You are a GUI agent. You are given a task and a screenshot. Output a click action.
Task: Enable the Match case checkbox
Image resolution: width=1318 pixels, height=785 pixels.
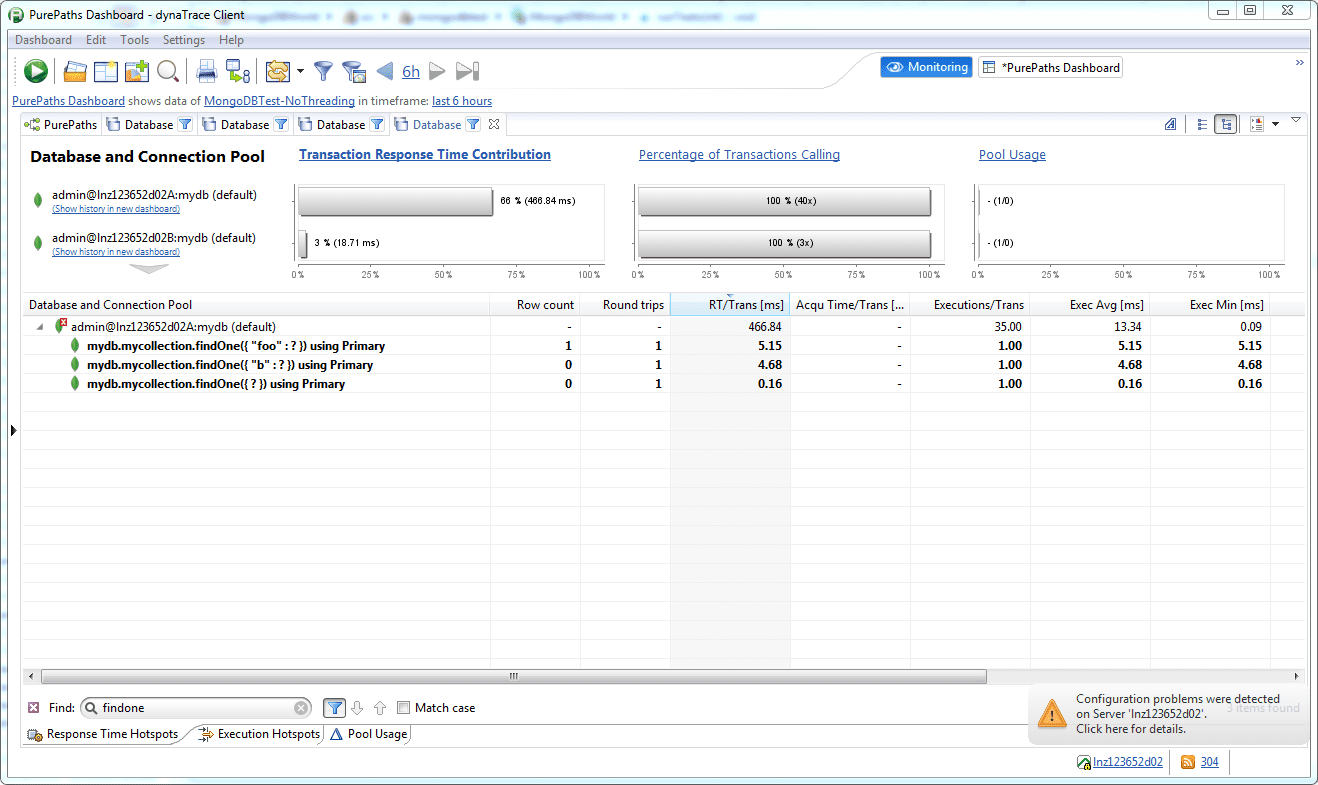403,708
